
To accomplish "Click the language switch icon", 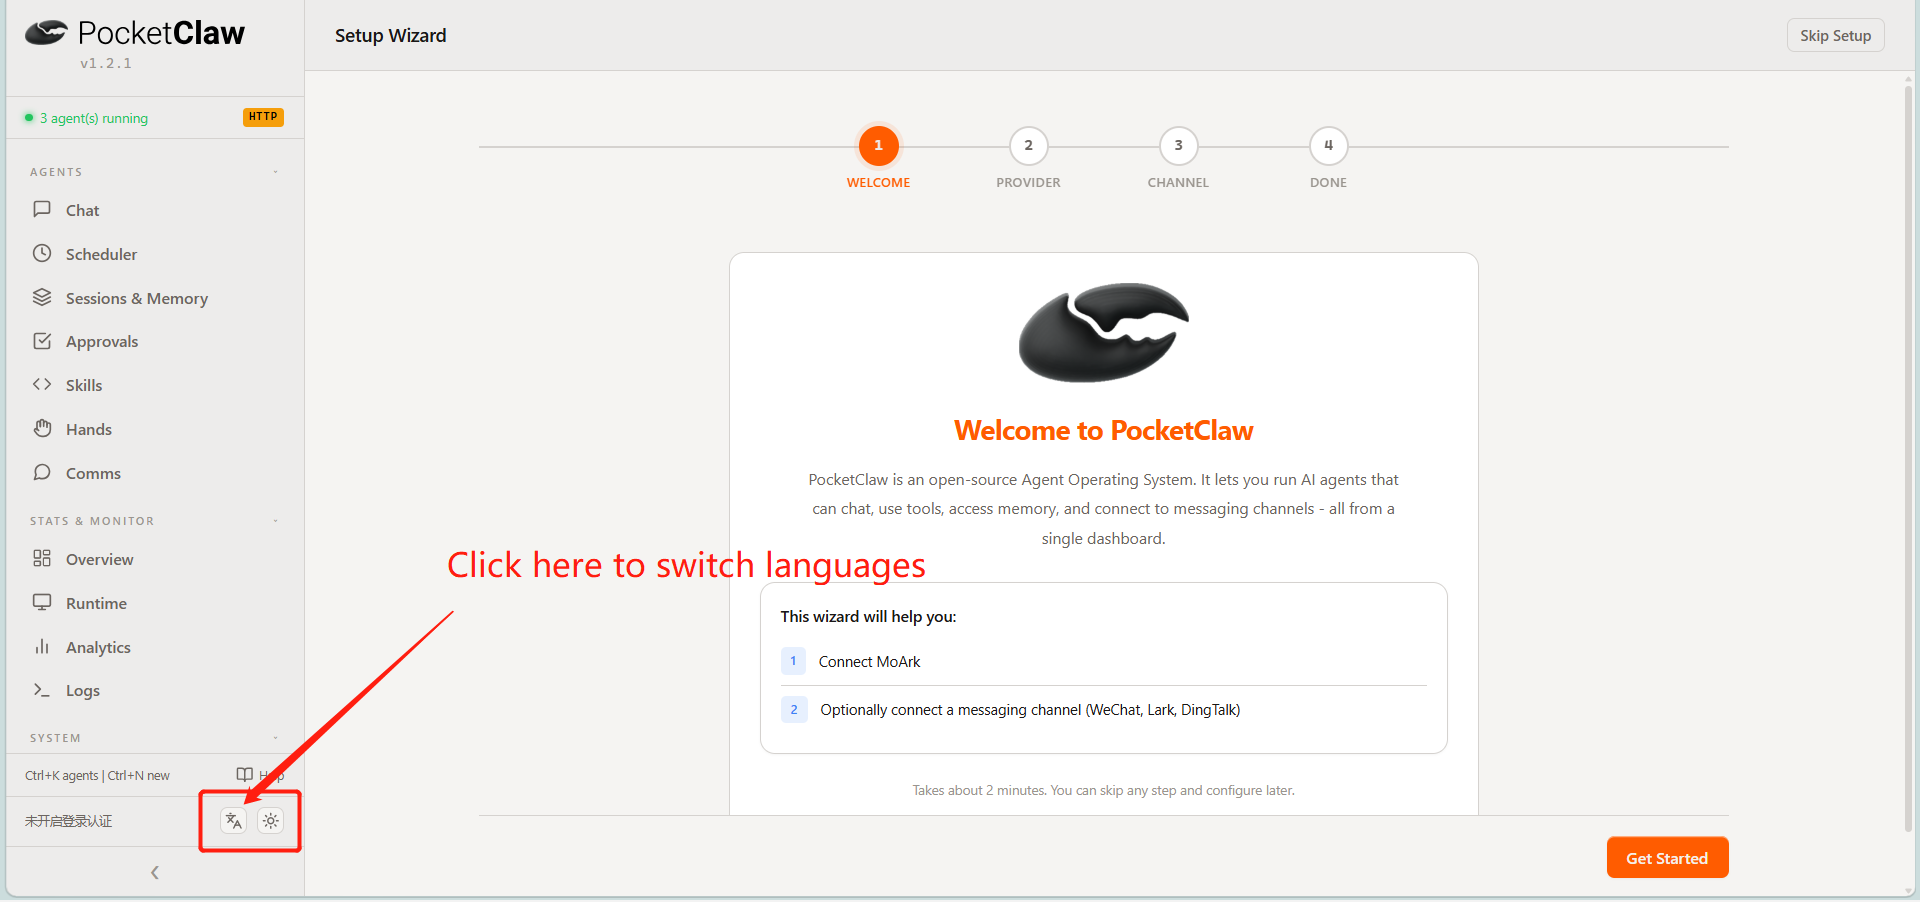I will (x=234, y=821).
